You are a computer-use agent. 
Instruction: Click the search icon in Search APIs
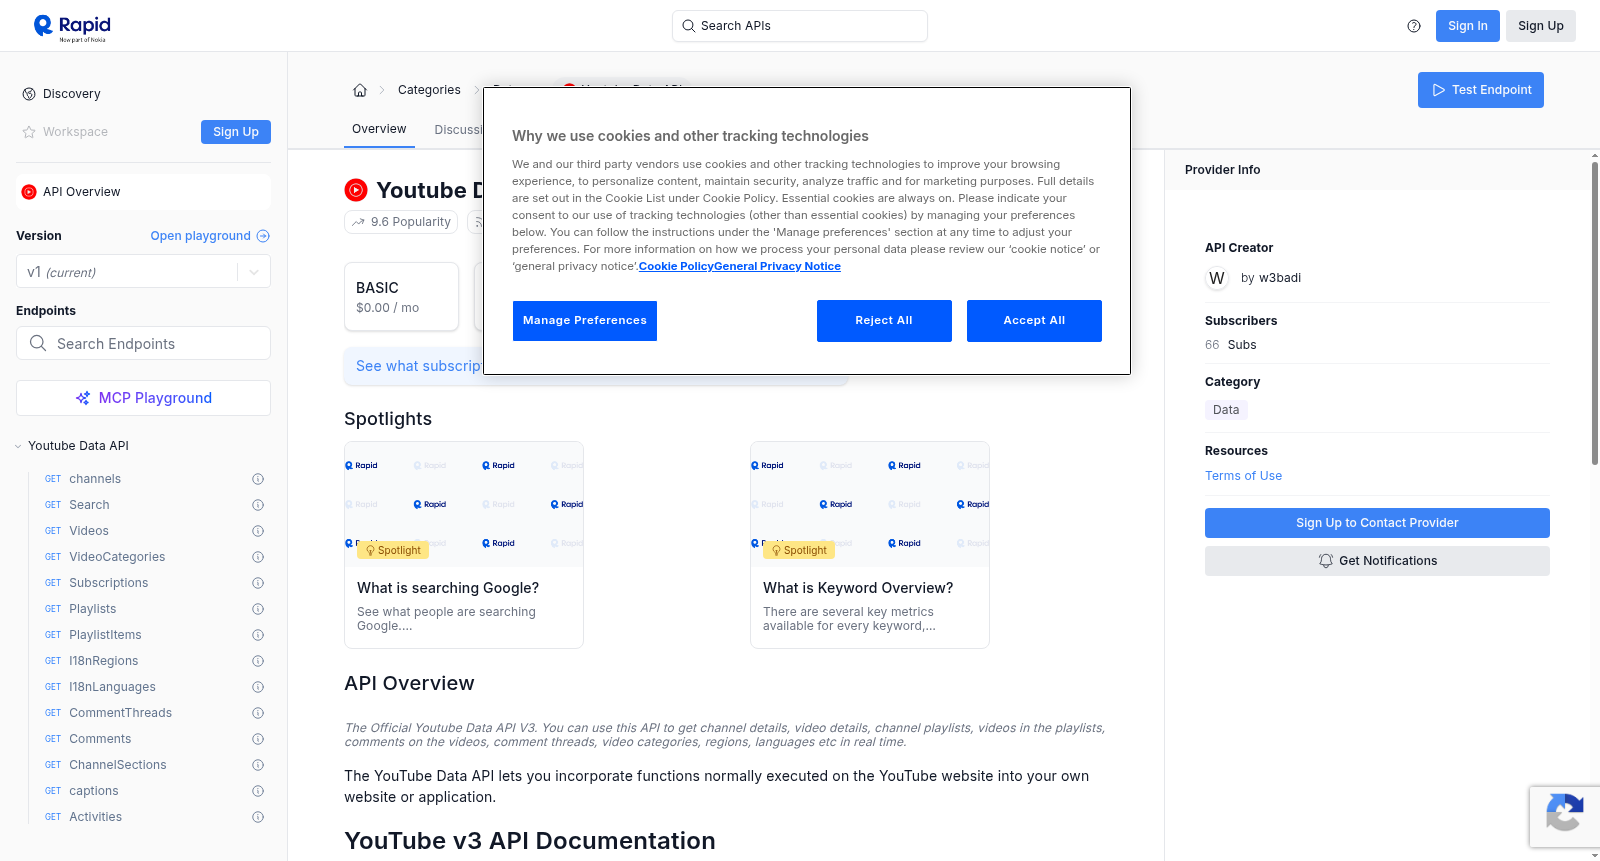pos(688,26)
